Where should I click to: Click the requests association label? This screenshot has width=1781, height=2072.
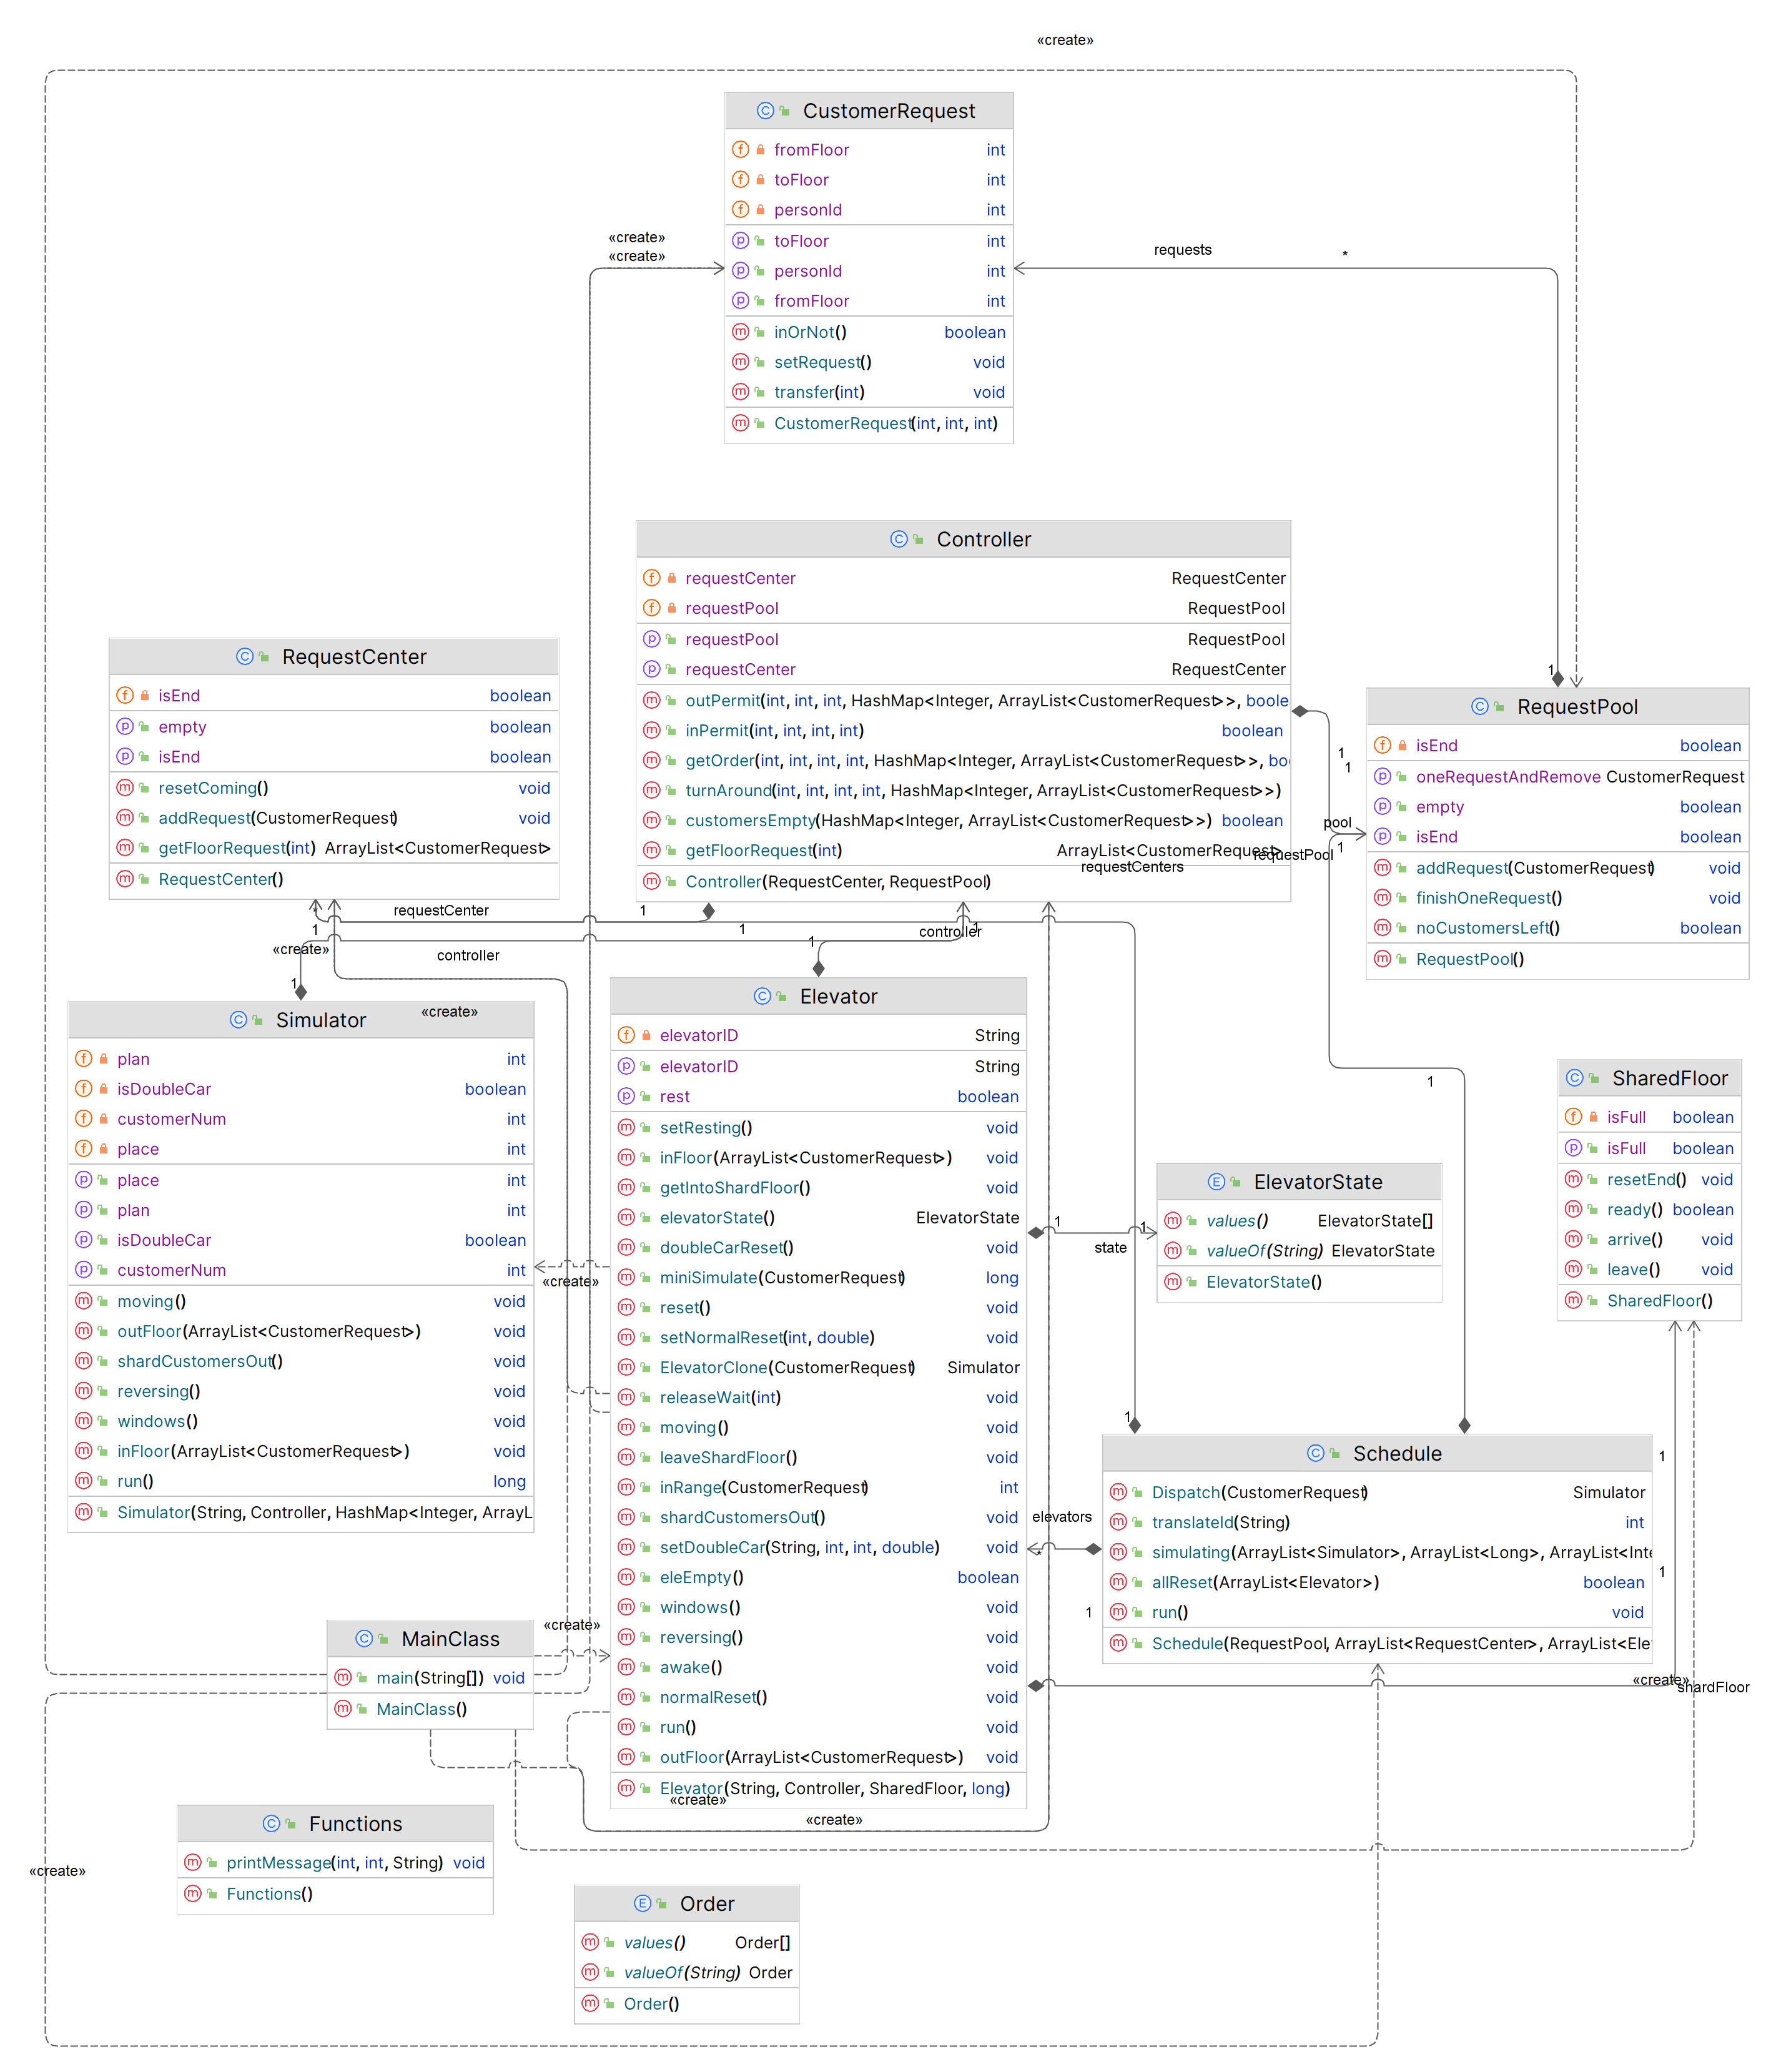(x=1182, y=250)
